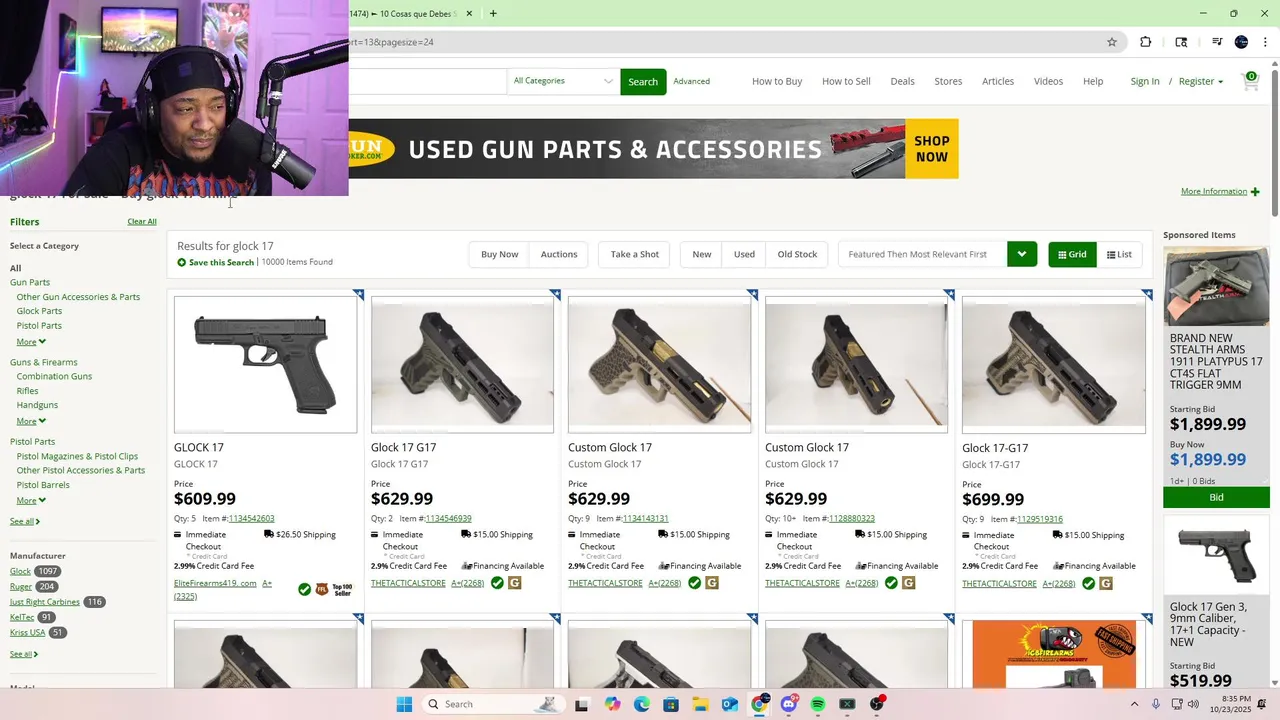This screenshot has width=1280, height=720.
Task: Click the green Search button
Action: pos(643,81)
